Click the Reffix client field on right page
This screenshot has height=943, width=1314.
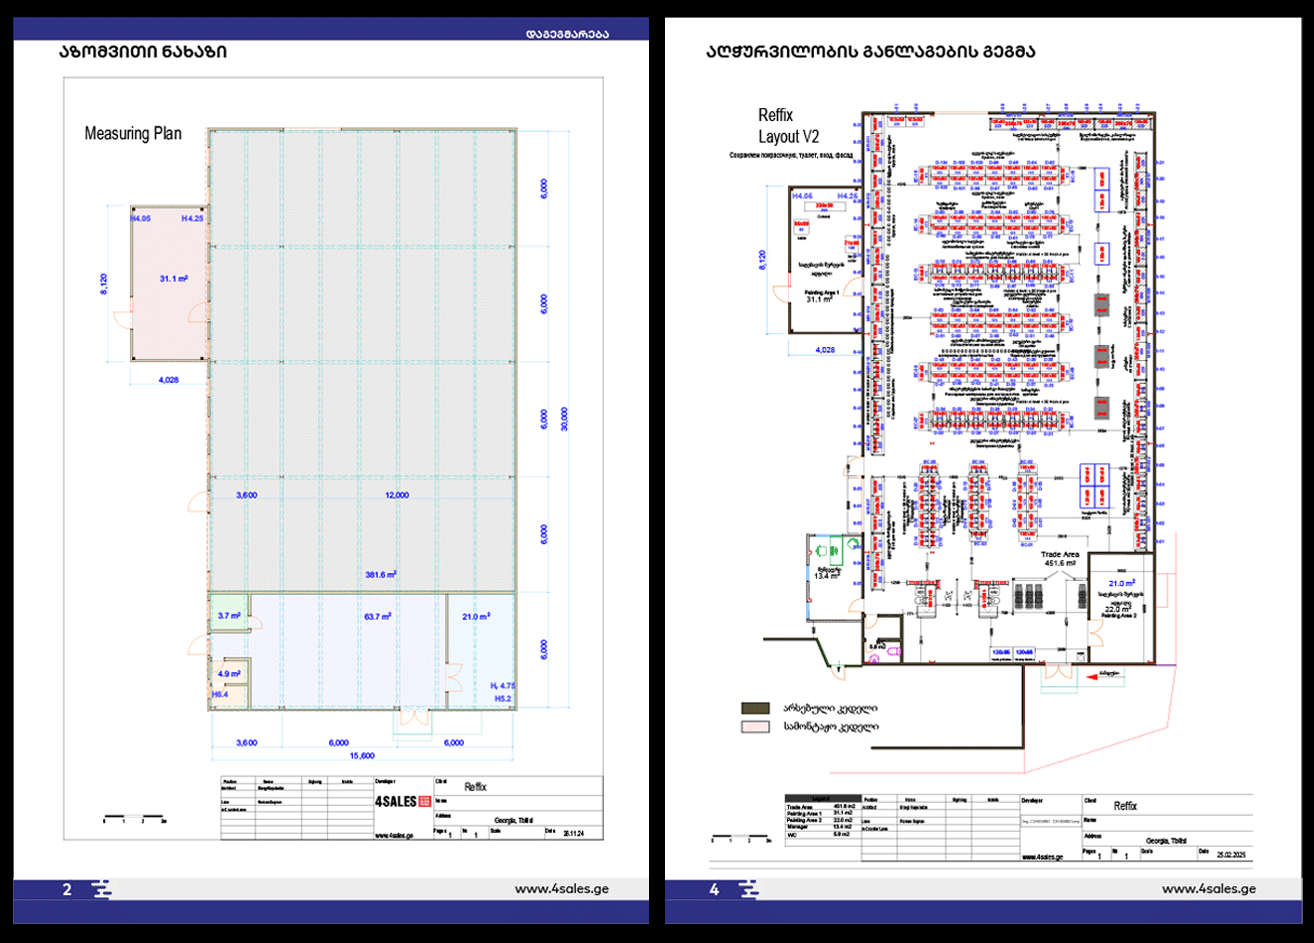point(1125,806)
